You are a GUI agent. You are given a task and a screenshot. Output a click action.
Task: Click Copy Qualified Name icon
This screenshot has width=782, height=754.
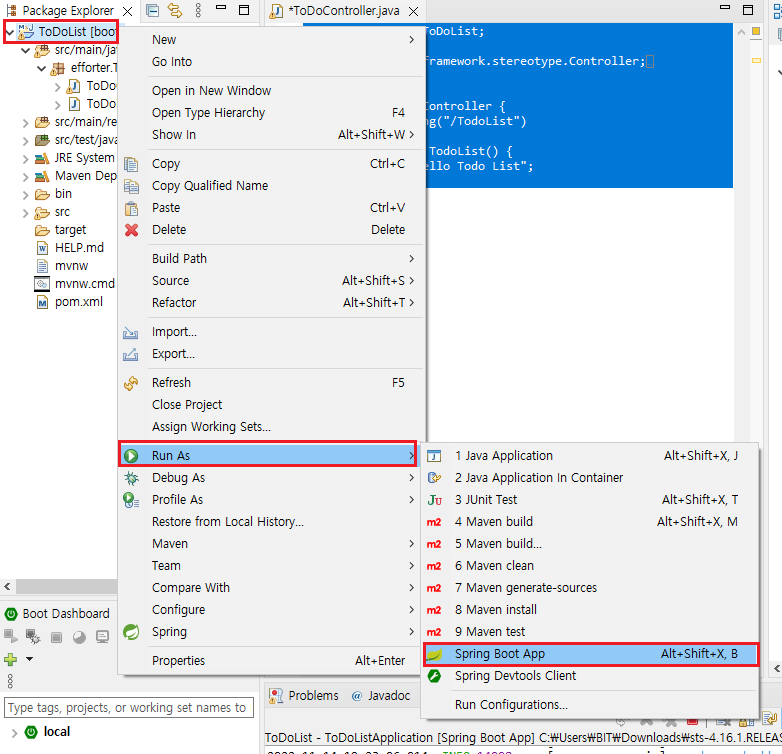[131, 186]
